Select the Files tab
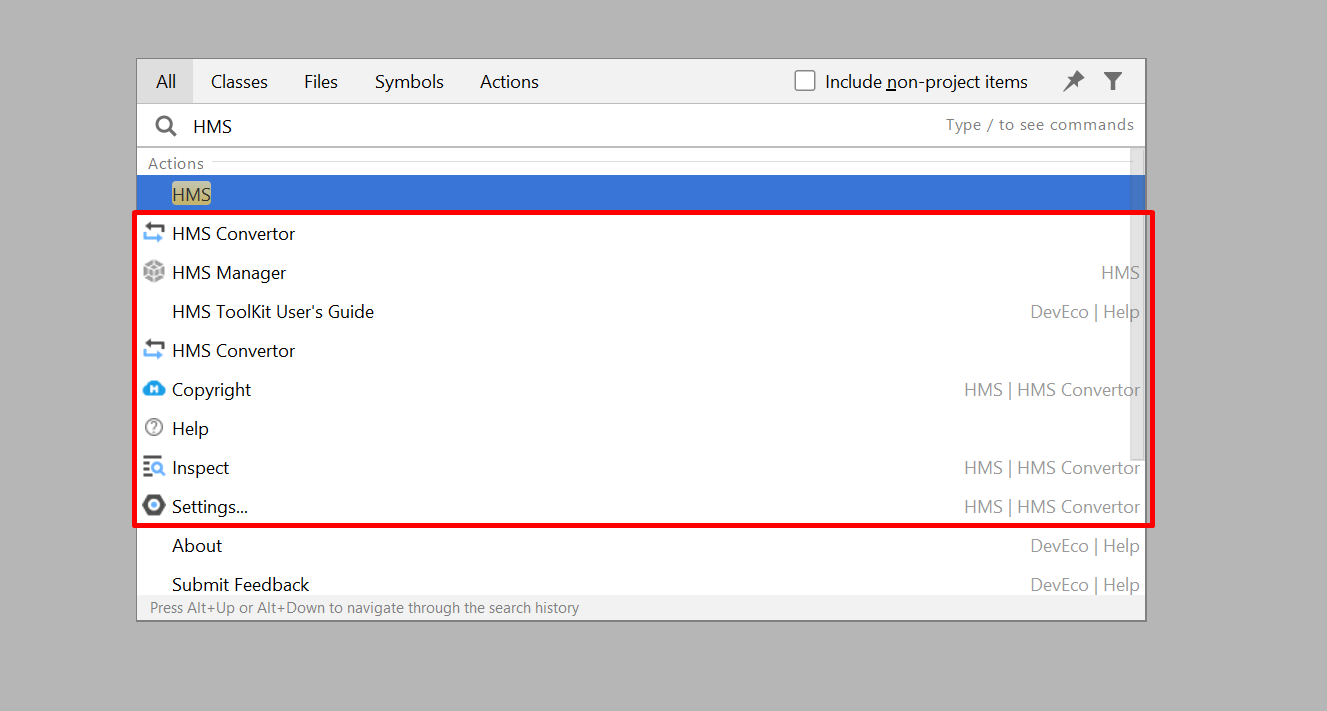The image size is (1327, 711). tap(321, 82)
